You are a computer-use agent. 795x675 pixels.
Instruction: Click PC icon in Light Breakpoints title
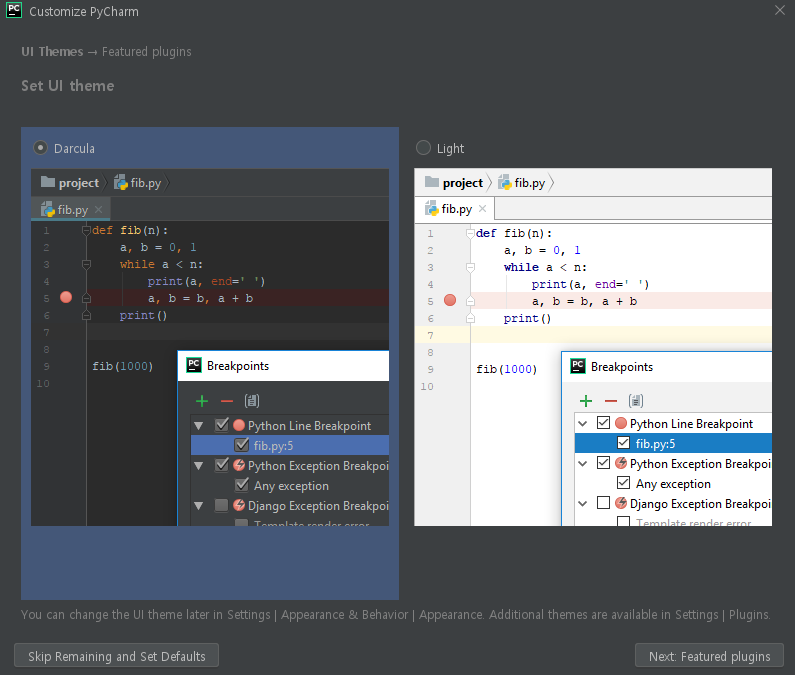point(578,366)
